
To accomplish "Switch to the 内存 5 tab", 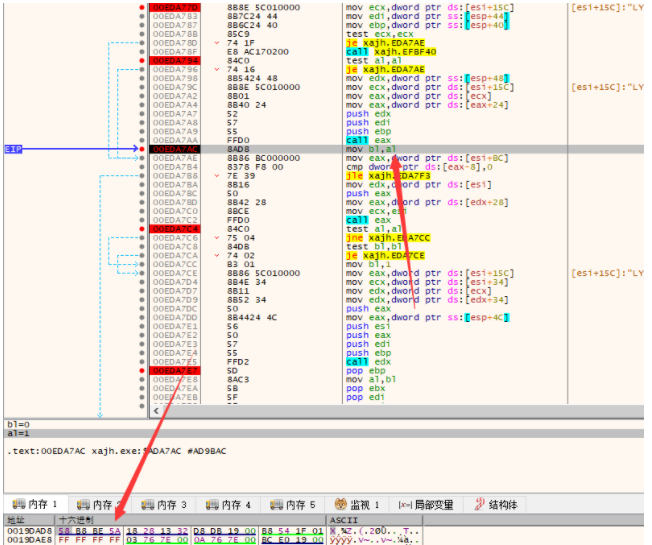I will coord(292,505).
